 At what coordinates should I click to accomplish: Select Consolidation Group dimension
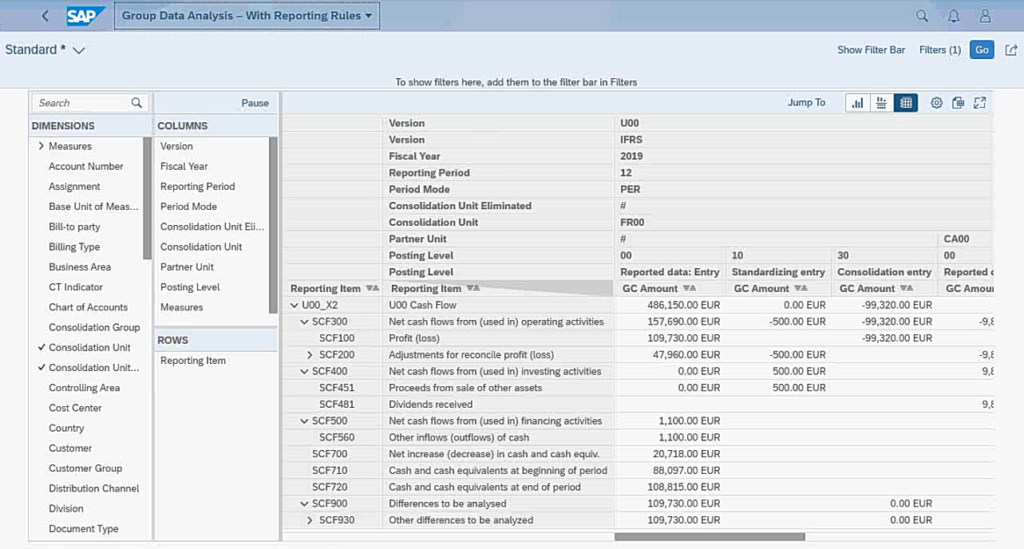94,327
